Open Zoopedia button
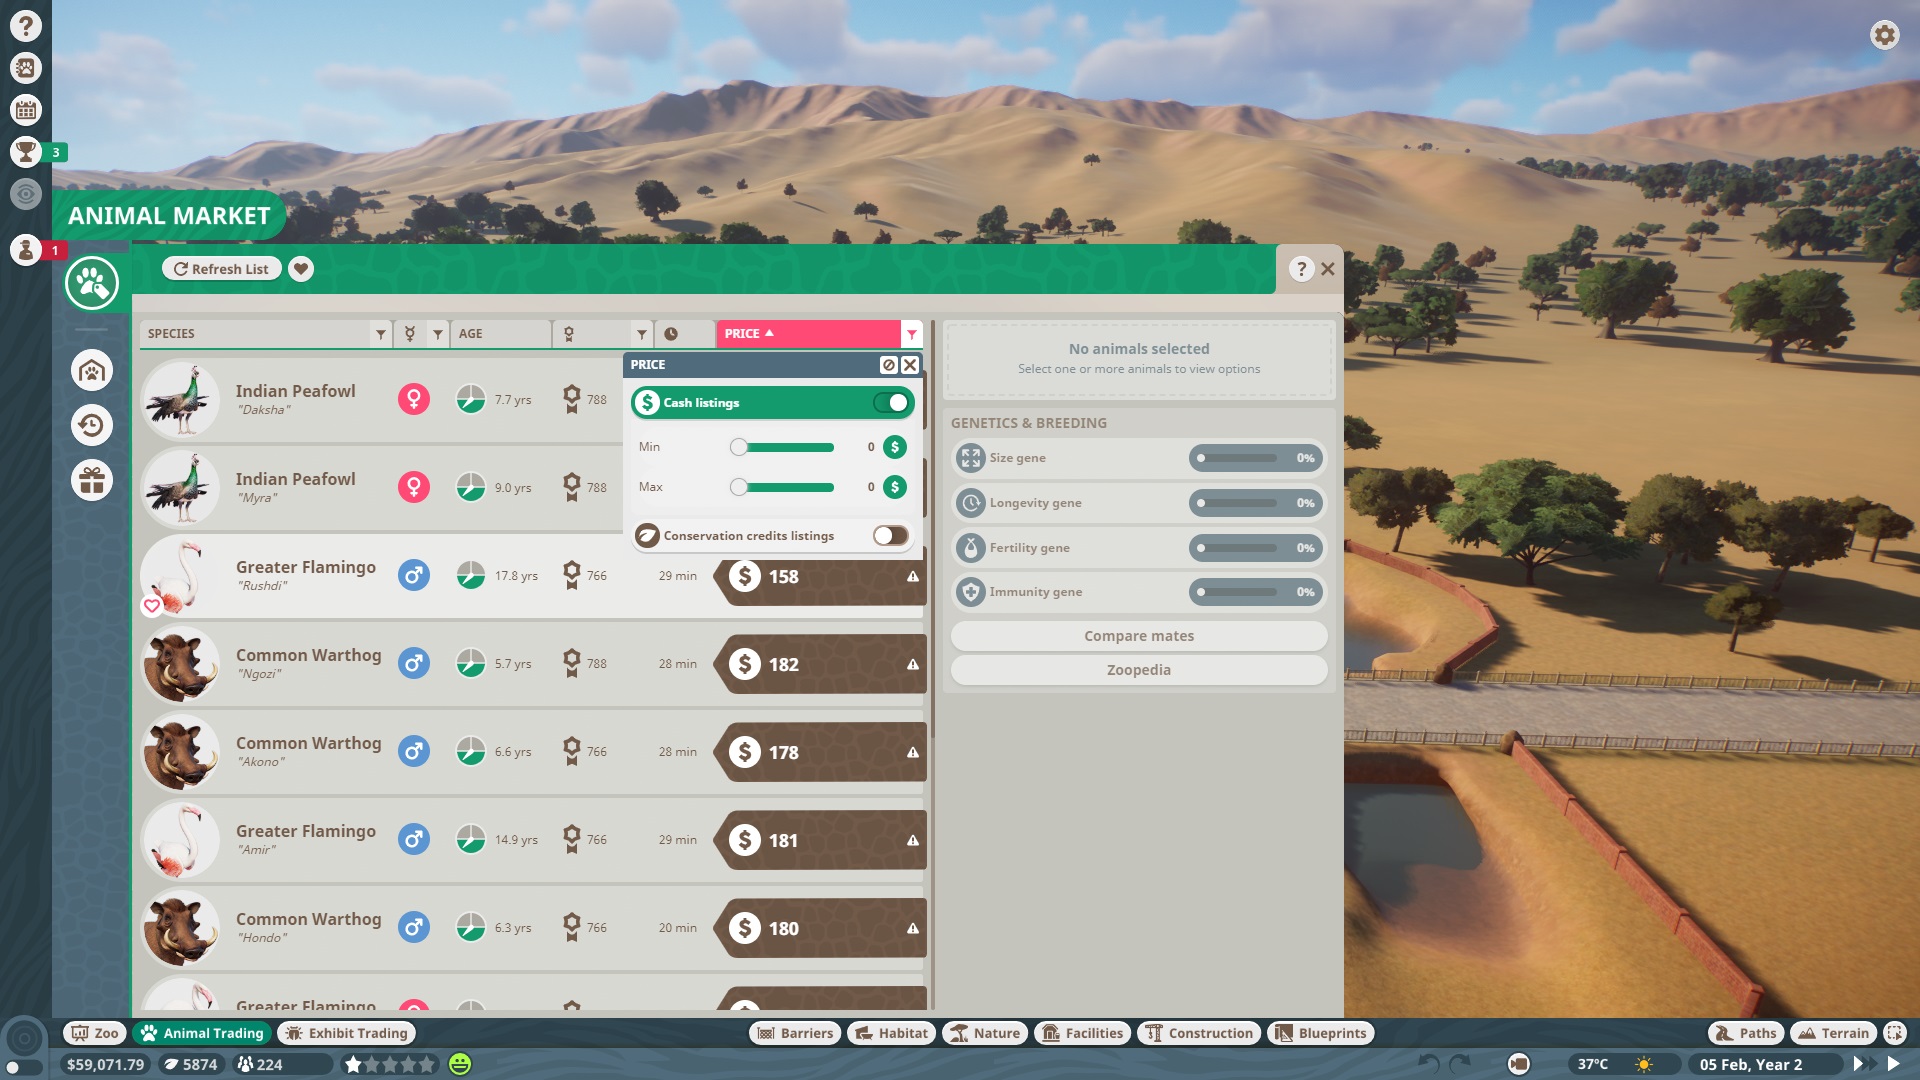Image resolution: width=1920 pixels, height=1080 pixels. click(1139, 670)
